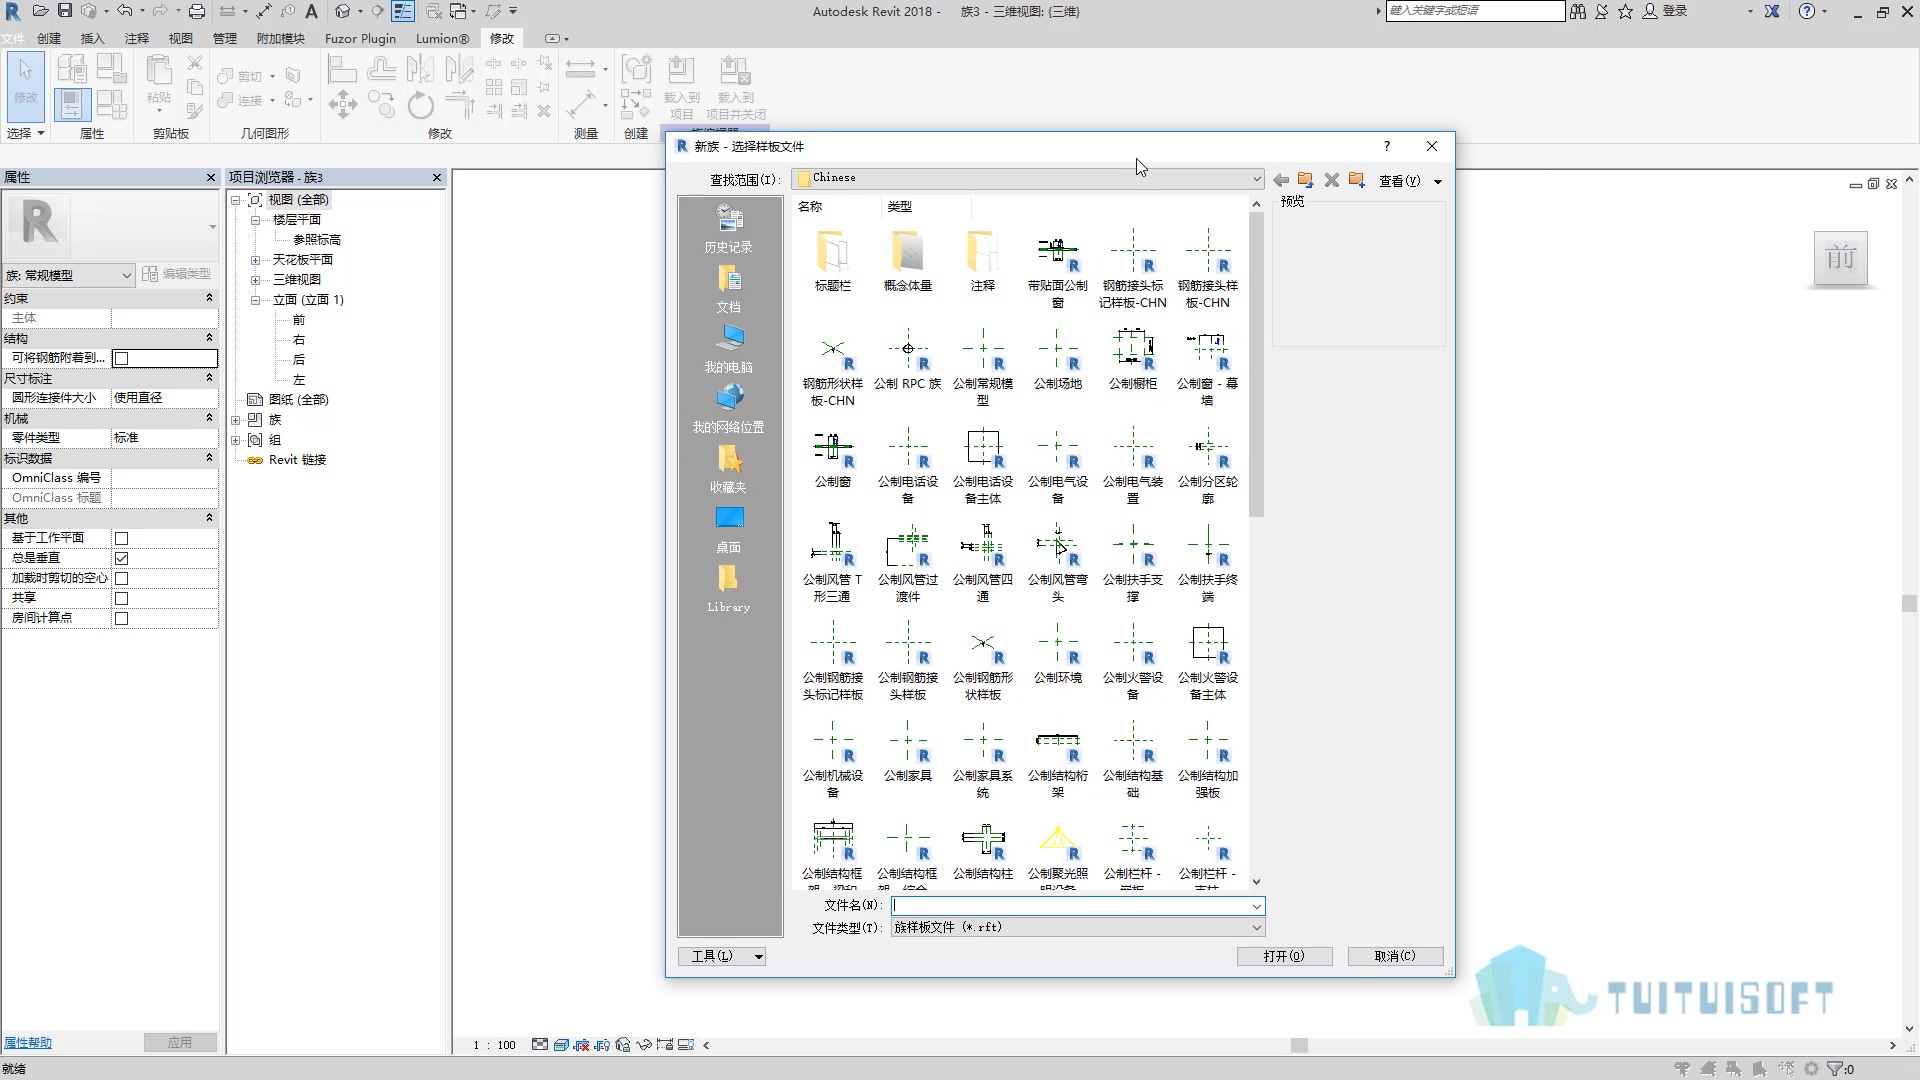The height and width of the screenshot is (1080, 1920).
Task: Switch to the 视图 ribbon tab
Action: (180, 38)
